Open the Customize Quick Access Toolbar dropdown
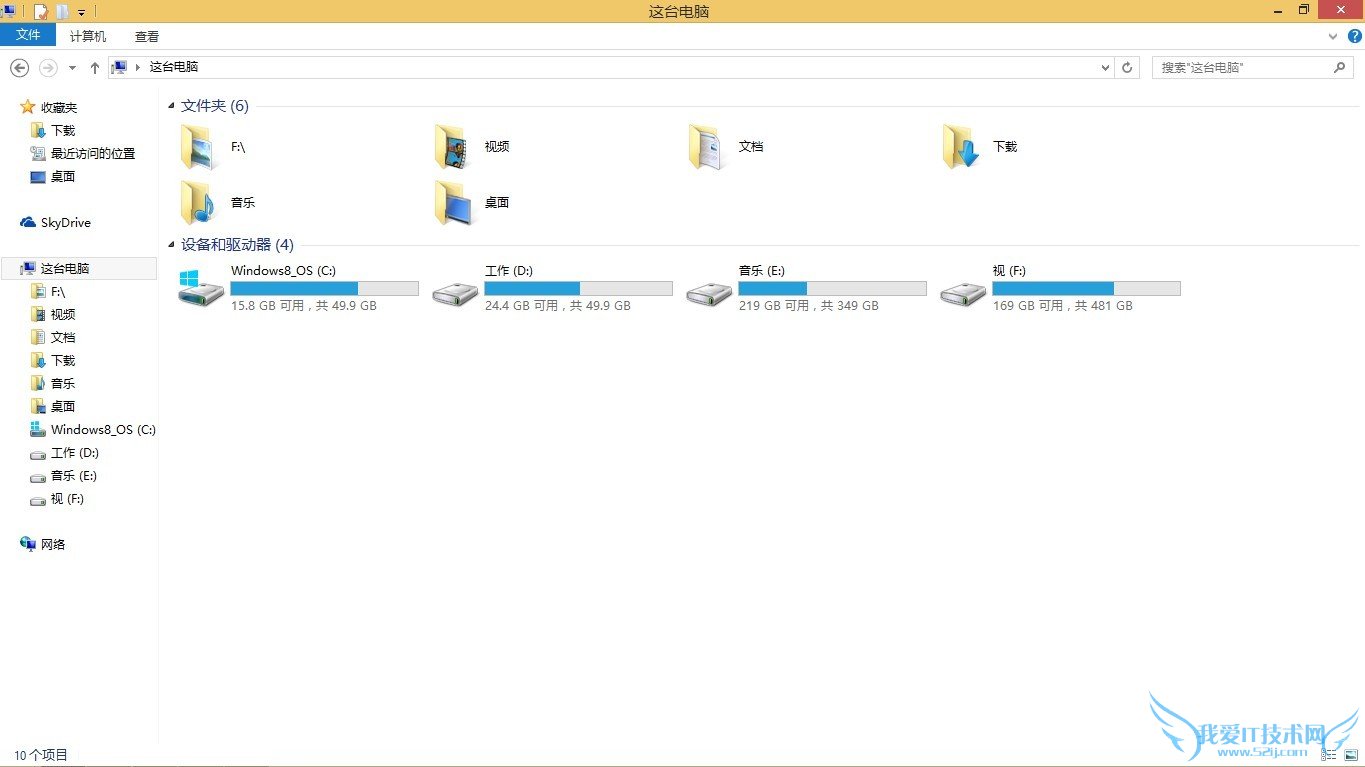 point(82,12)
